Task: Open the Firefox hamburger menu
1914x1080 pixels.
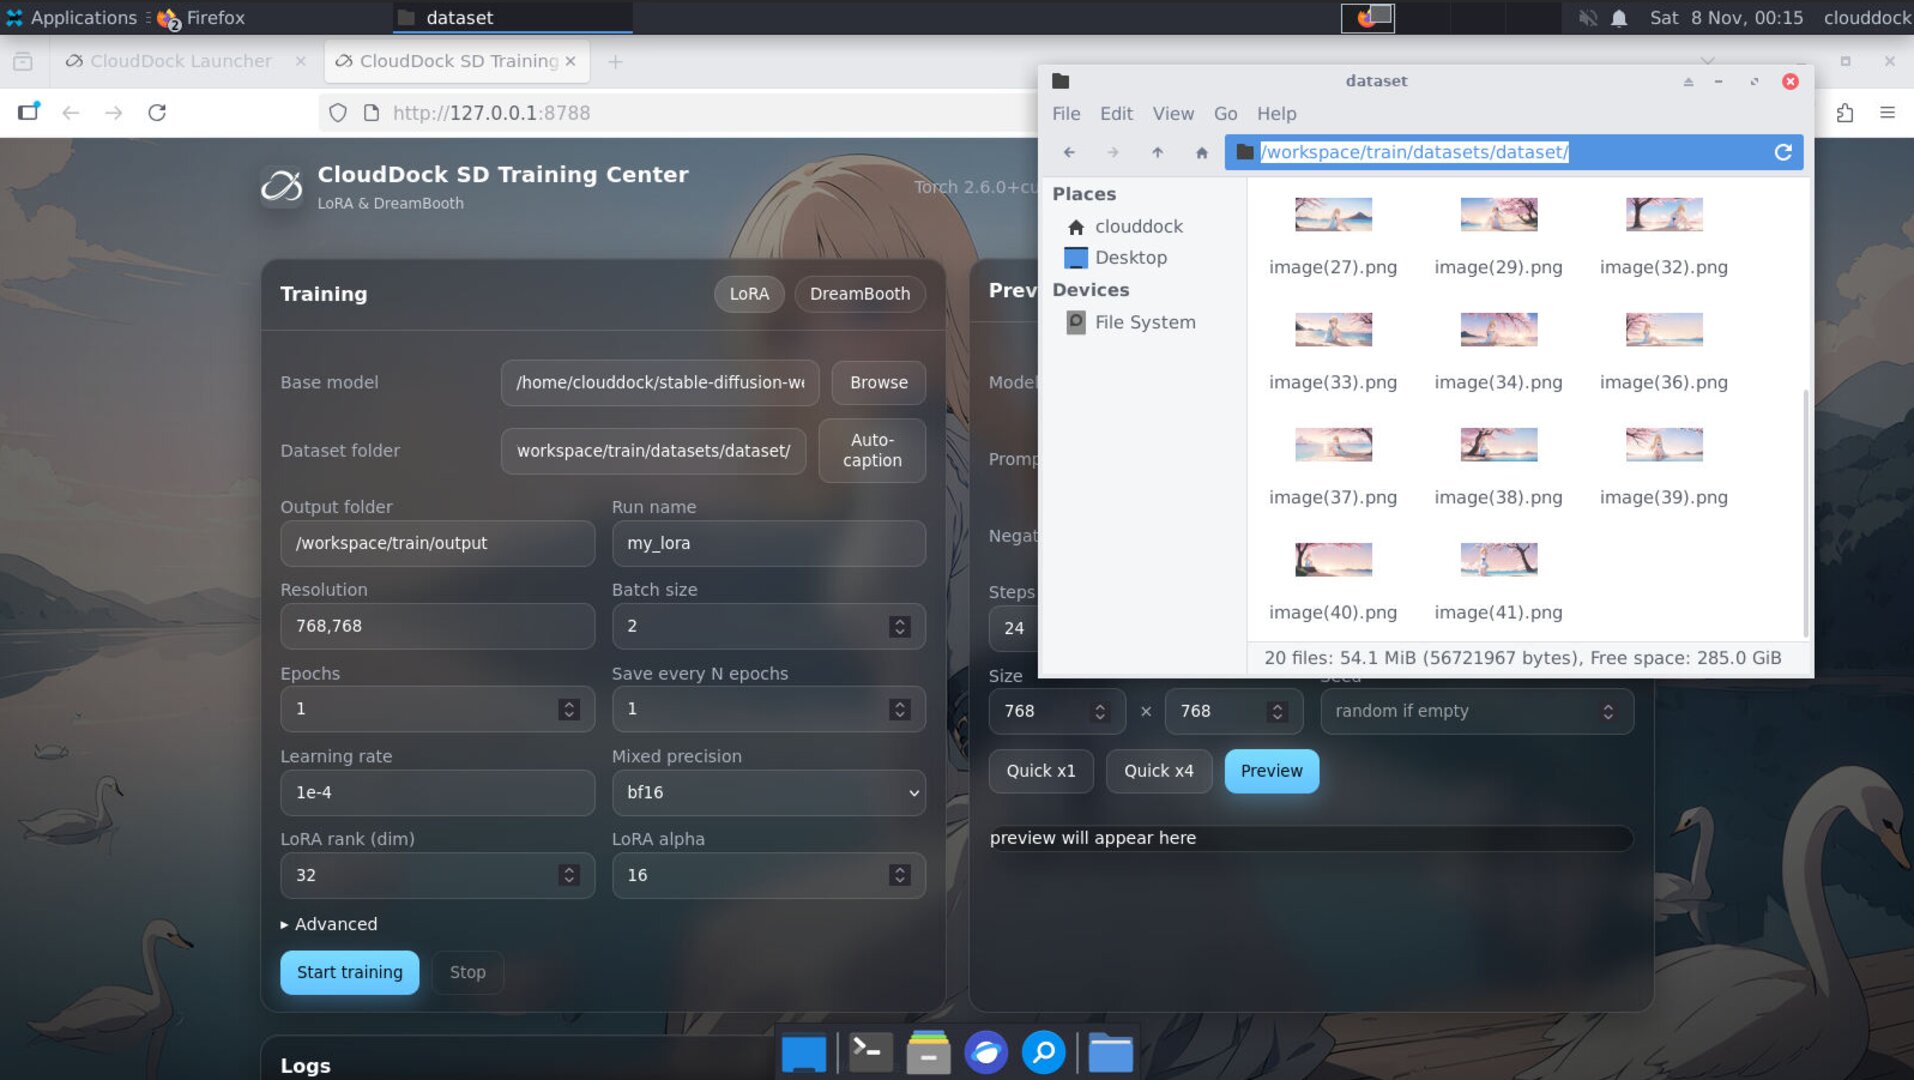Action: tap(1887, 113)
